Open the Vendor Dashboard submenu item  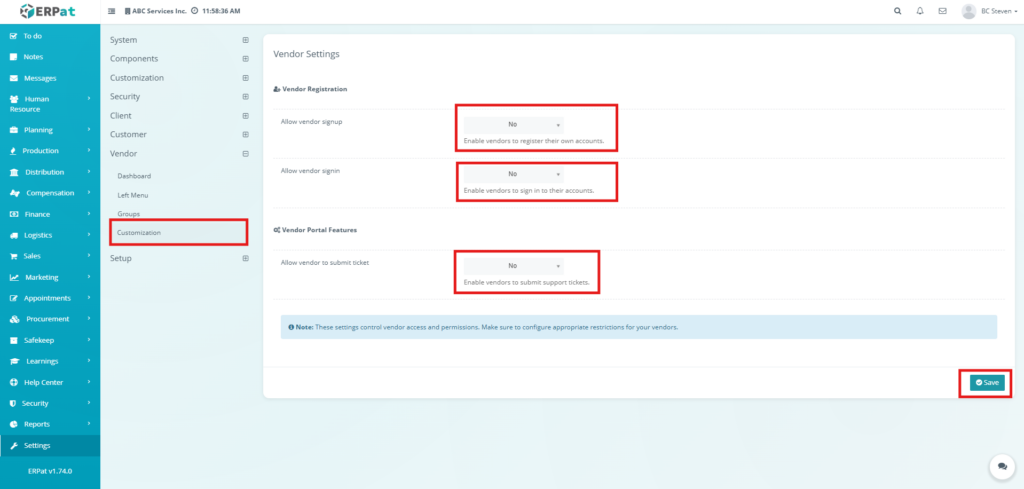point(134,176)
